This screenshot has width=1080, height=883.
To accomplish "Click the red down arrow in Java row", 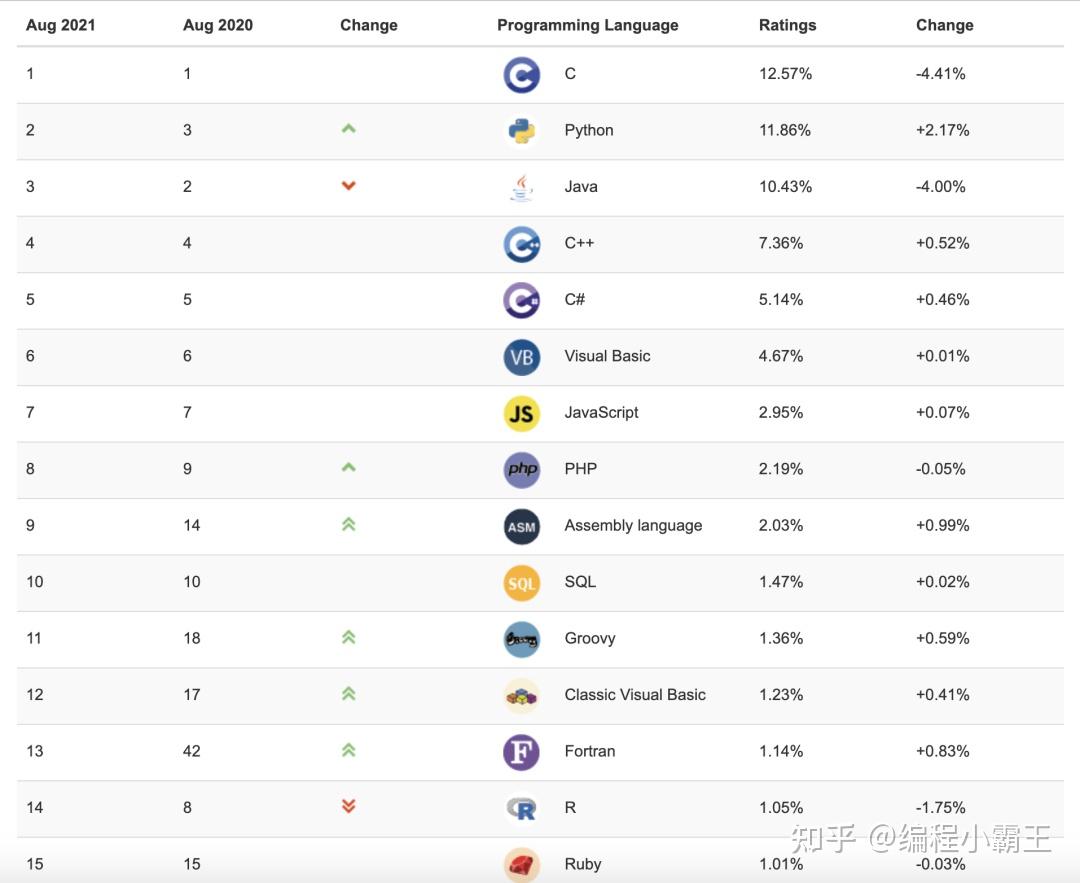I will (x=348, y=186).
